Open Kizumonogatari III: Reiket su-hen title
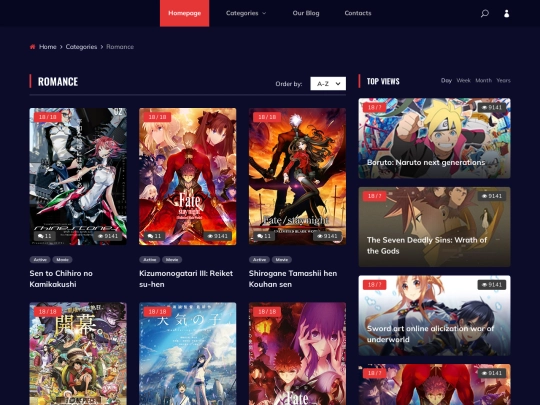This screenshot has height=405, width=540. coord(186,279)
